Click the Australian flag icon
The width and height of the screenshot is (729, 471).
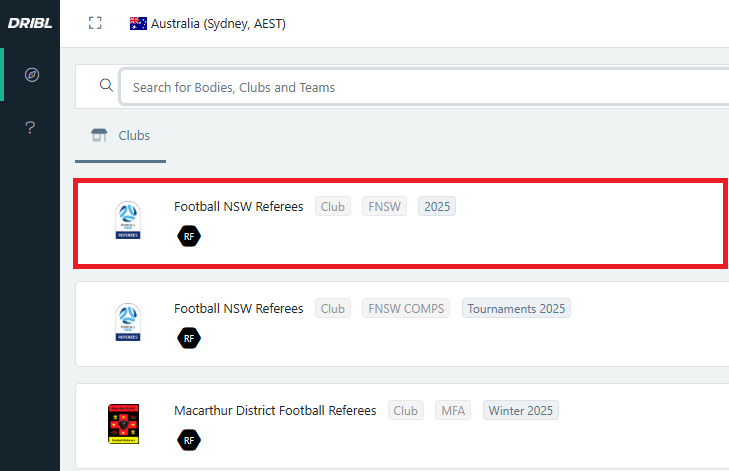point(138,23)
